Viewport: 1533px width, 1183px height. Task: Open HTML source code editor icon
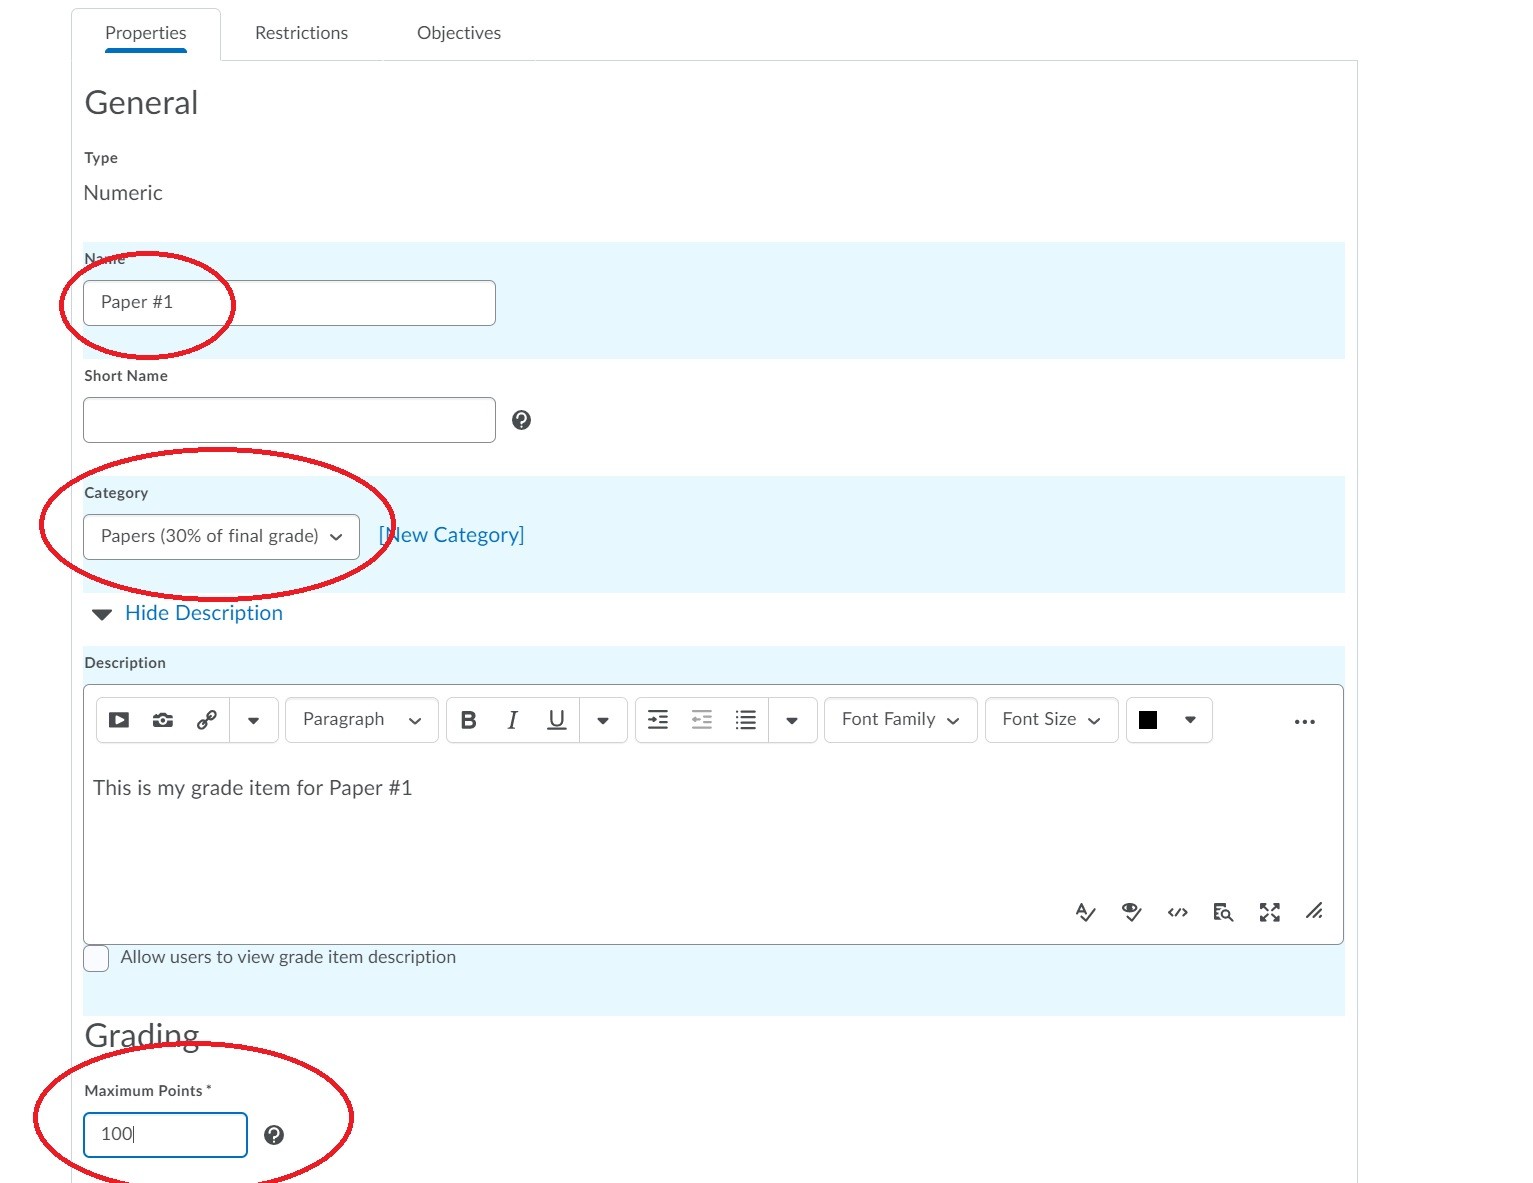tap(1177, 912)
